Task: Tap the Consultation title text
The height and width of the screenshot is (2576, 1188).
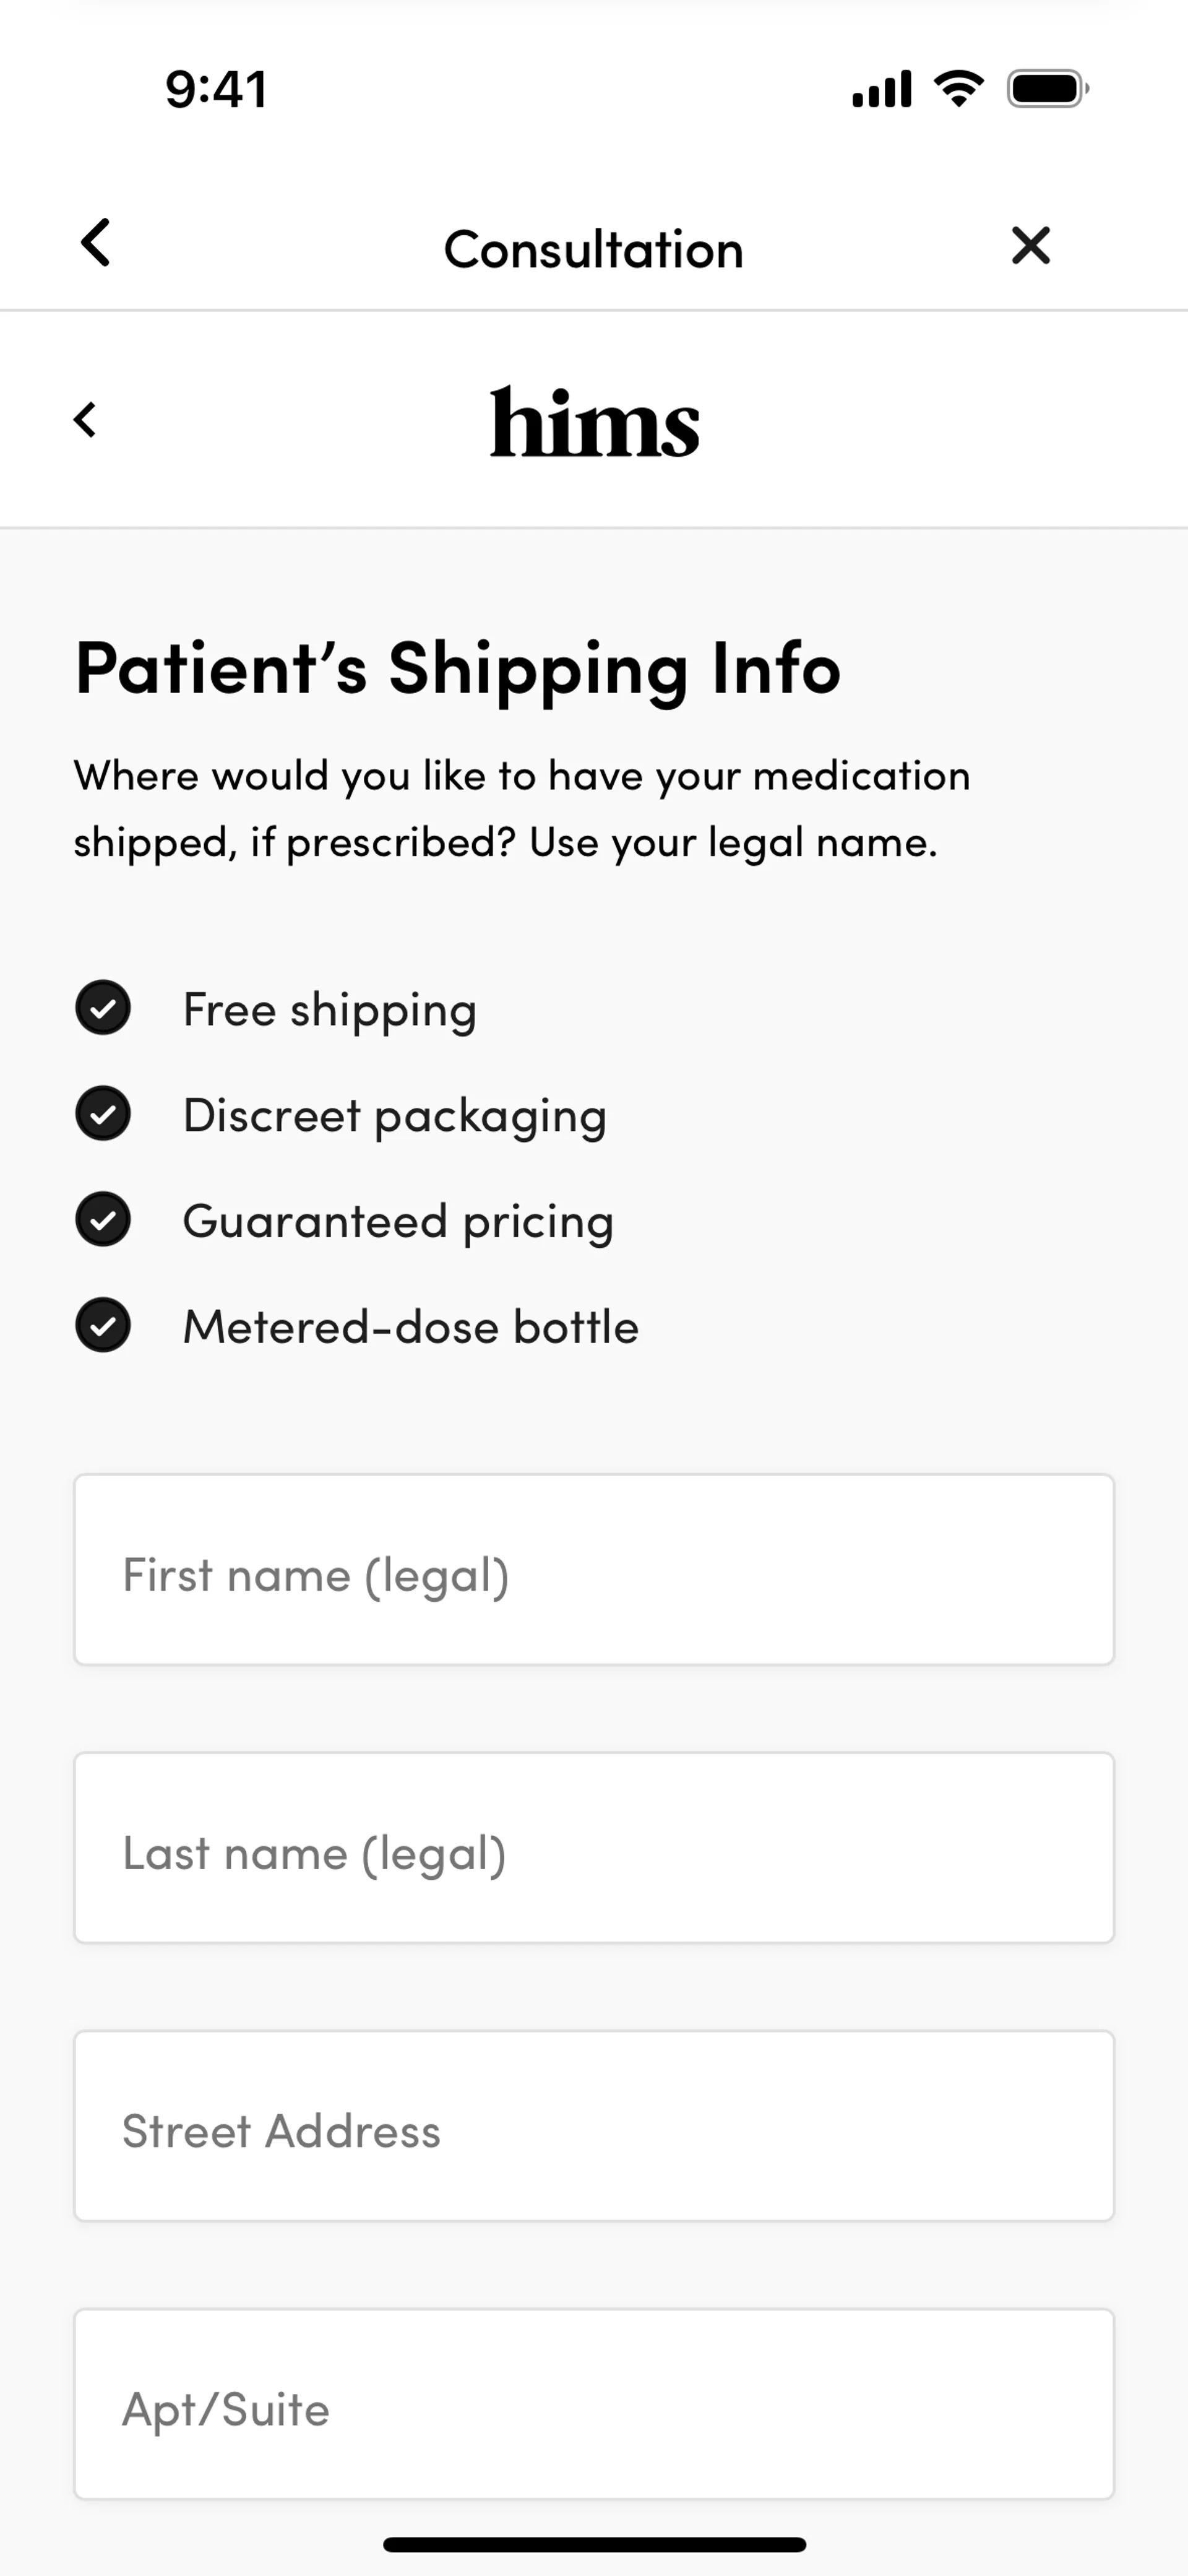Action: click(594, 249)
